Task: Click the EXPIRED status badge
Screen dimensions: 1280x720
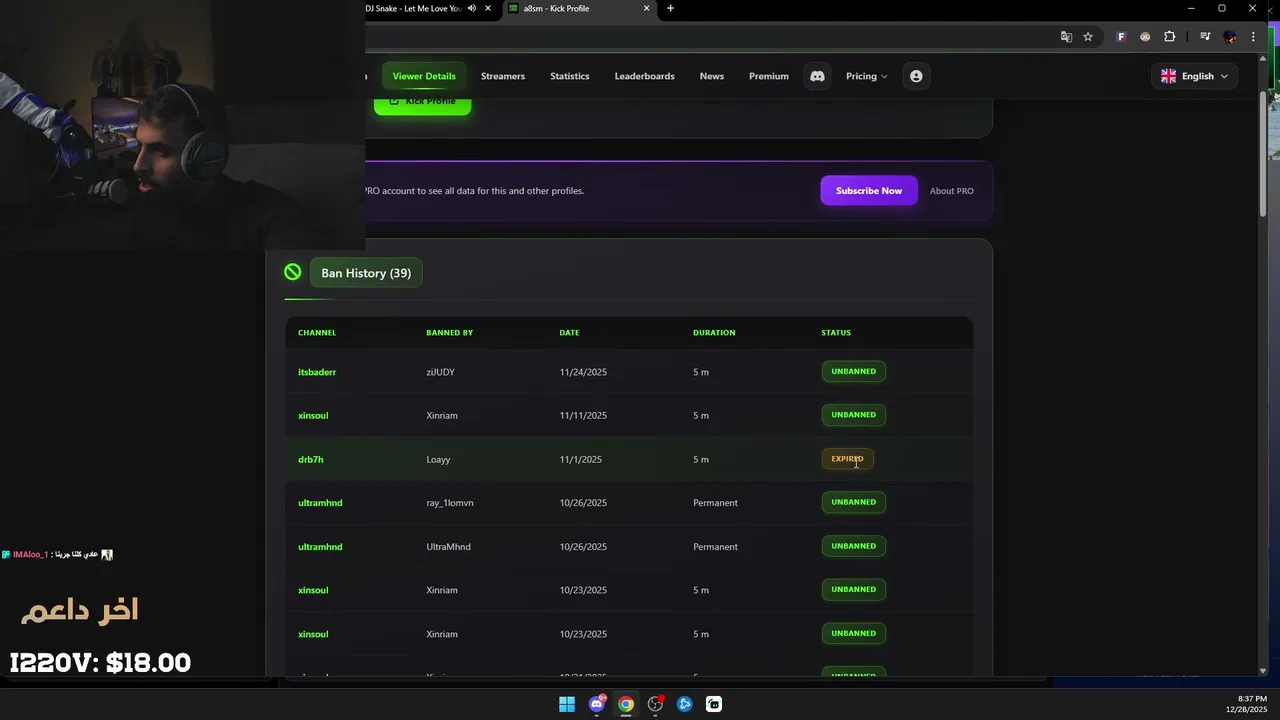Action: 847,459
